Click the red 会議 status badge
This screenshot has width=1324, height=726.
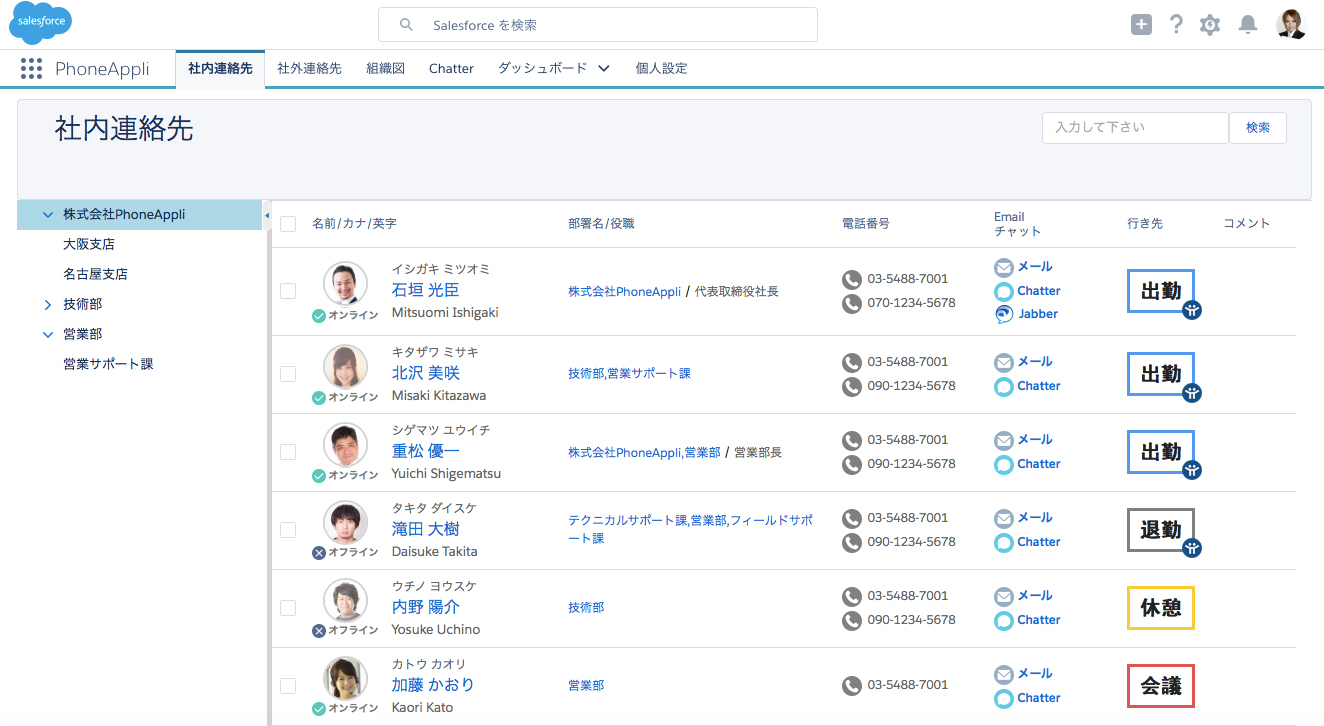(1161, 686)
